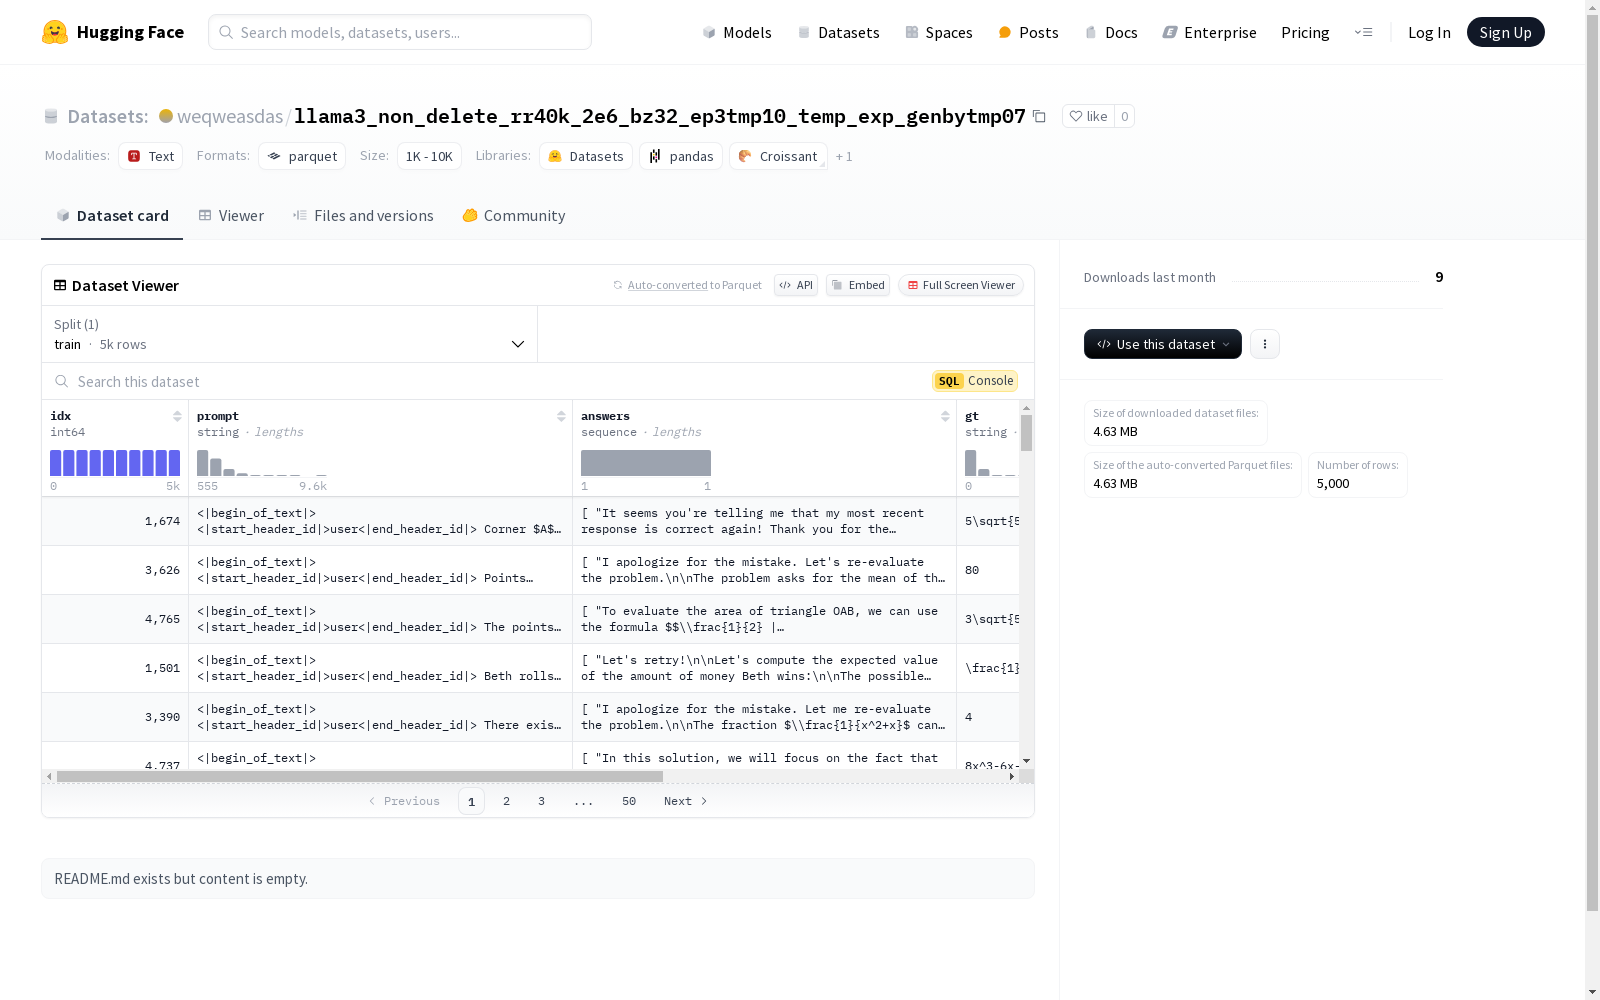Click the search magnifier in the dataset search
The width and height of the screenshot is (1600, 1000).
click(62, 381)
